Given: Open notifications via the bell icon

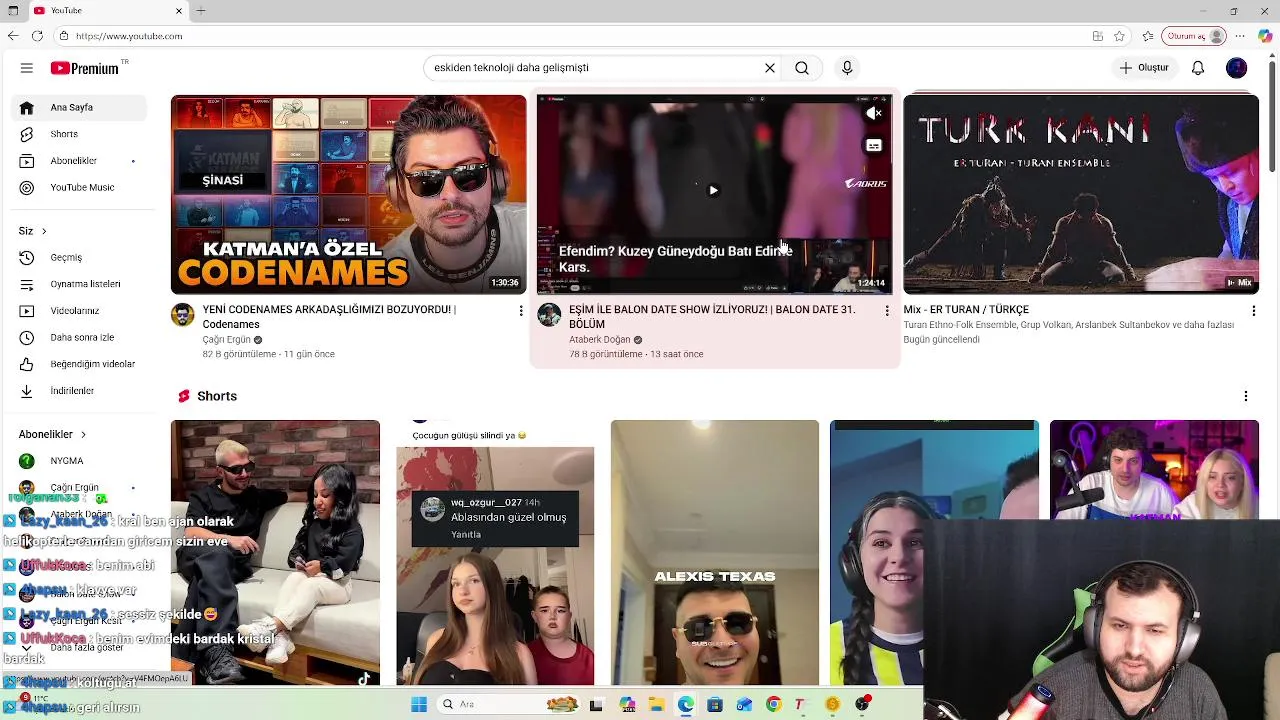Looking at the screenshot, I should 1198,68.
